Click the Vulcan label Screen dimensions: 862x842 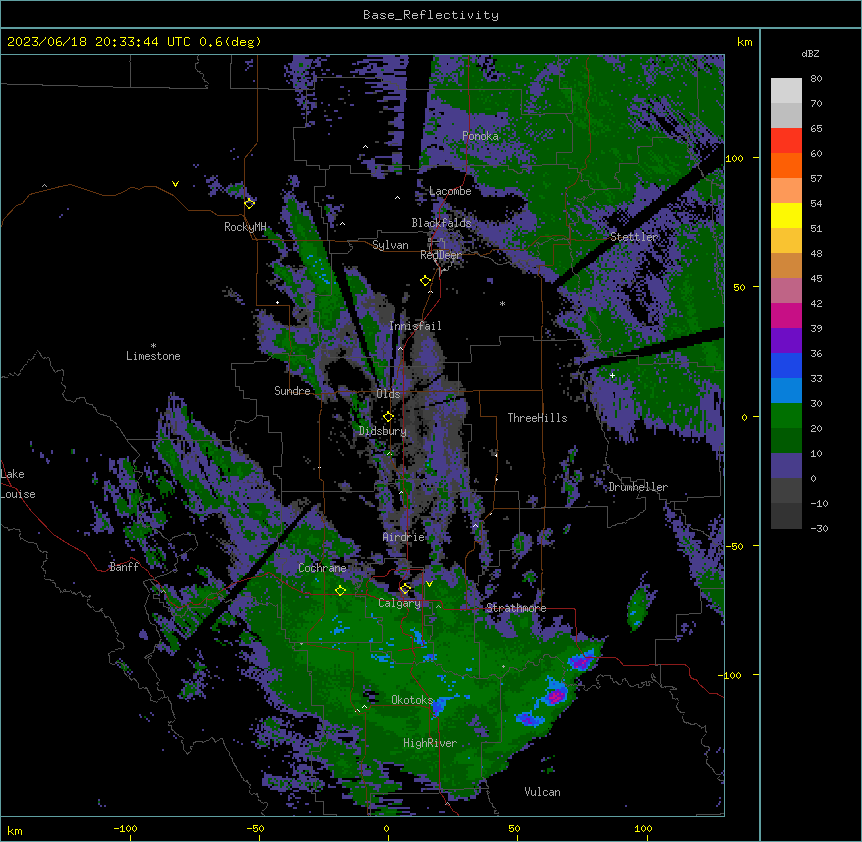coord(543,792)
